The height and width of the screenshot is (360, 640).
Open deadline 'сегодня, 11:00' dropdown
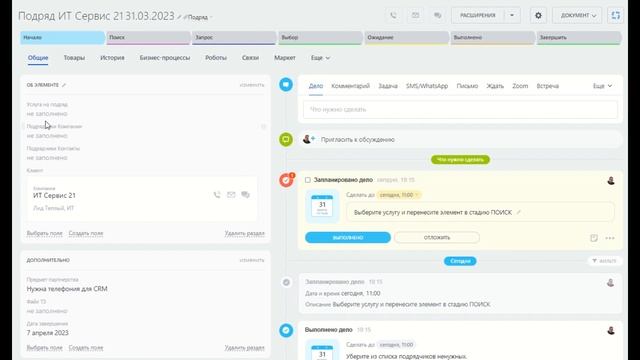click(x=399, y=195)
